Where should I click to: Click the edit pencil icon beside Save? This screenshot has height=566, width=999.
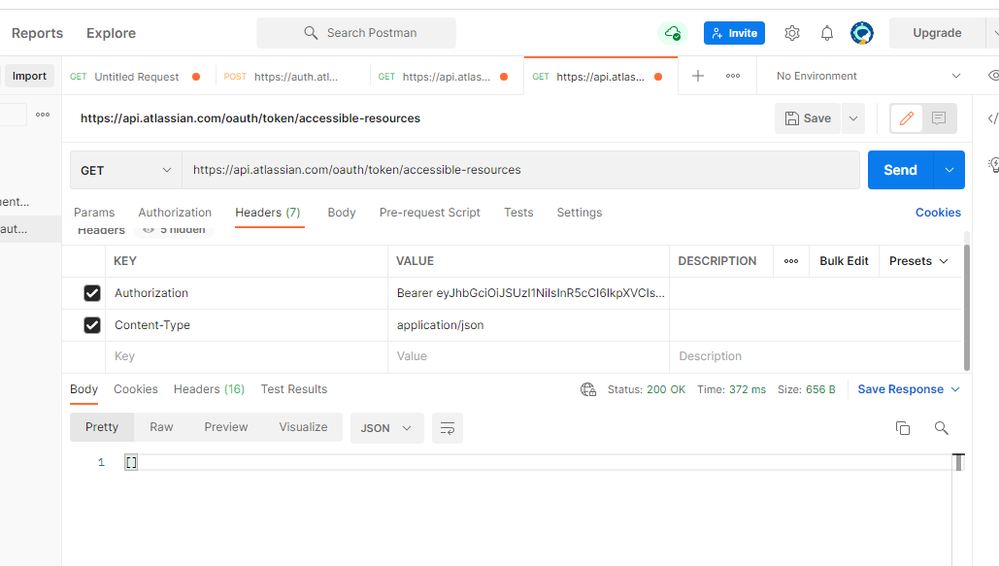click(907, 118)
